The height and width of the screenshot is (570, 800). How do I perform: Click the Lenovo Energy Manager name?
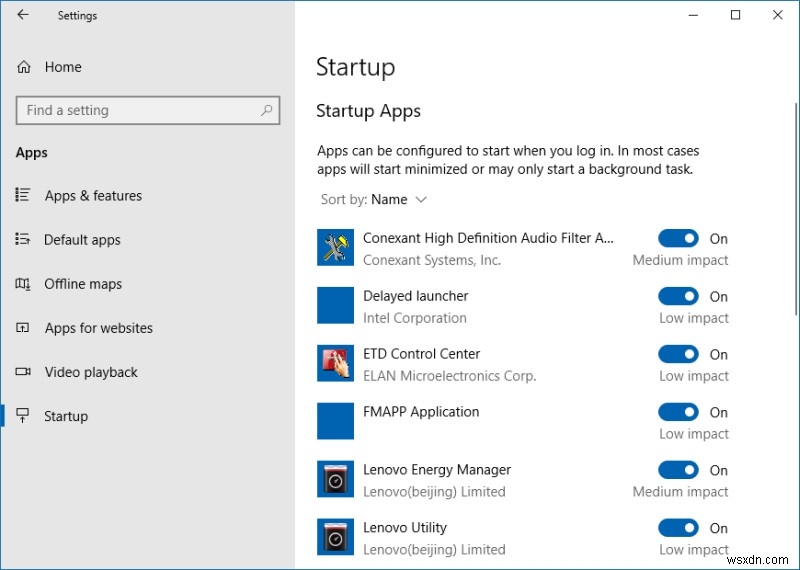[x=437, y=469]
